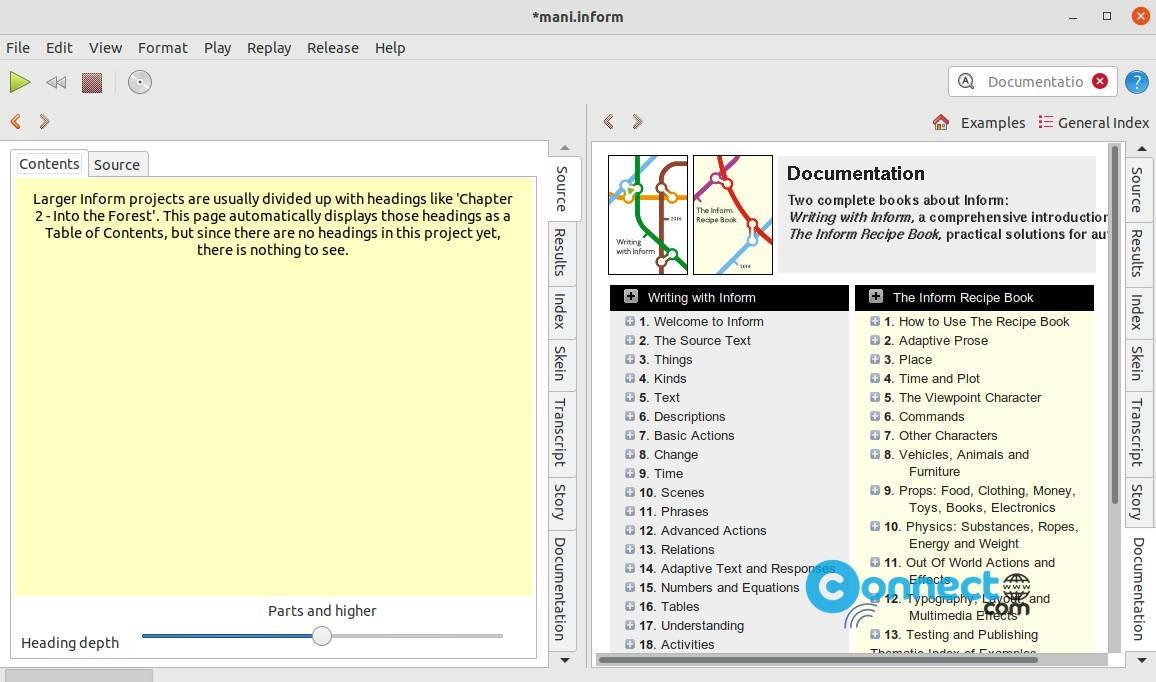Expand Recipe Book chapter 2 Adaptive Prose
Screen dimensions: 1156x682
coord(874,341)
